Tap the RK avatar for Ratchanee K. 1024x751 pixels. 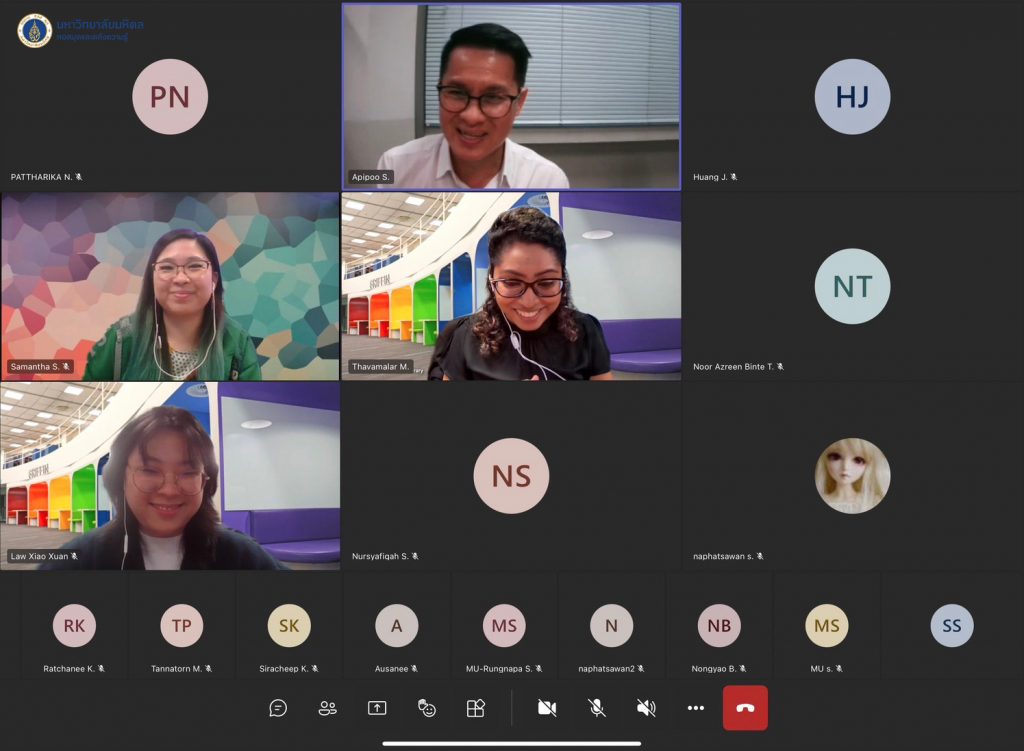[x=74, y=626]
